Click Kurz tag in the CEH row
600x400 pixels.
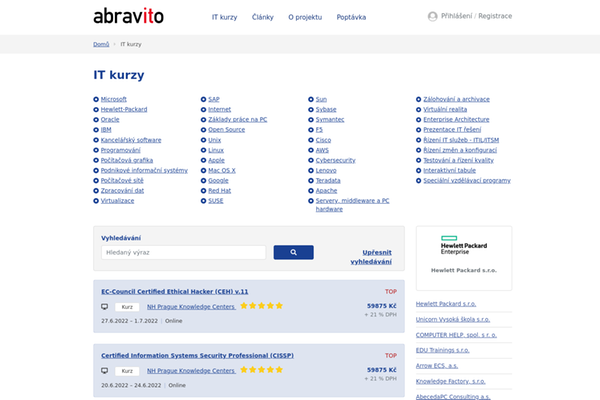127,307
